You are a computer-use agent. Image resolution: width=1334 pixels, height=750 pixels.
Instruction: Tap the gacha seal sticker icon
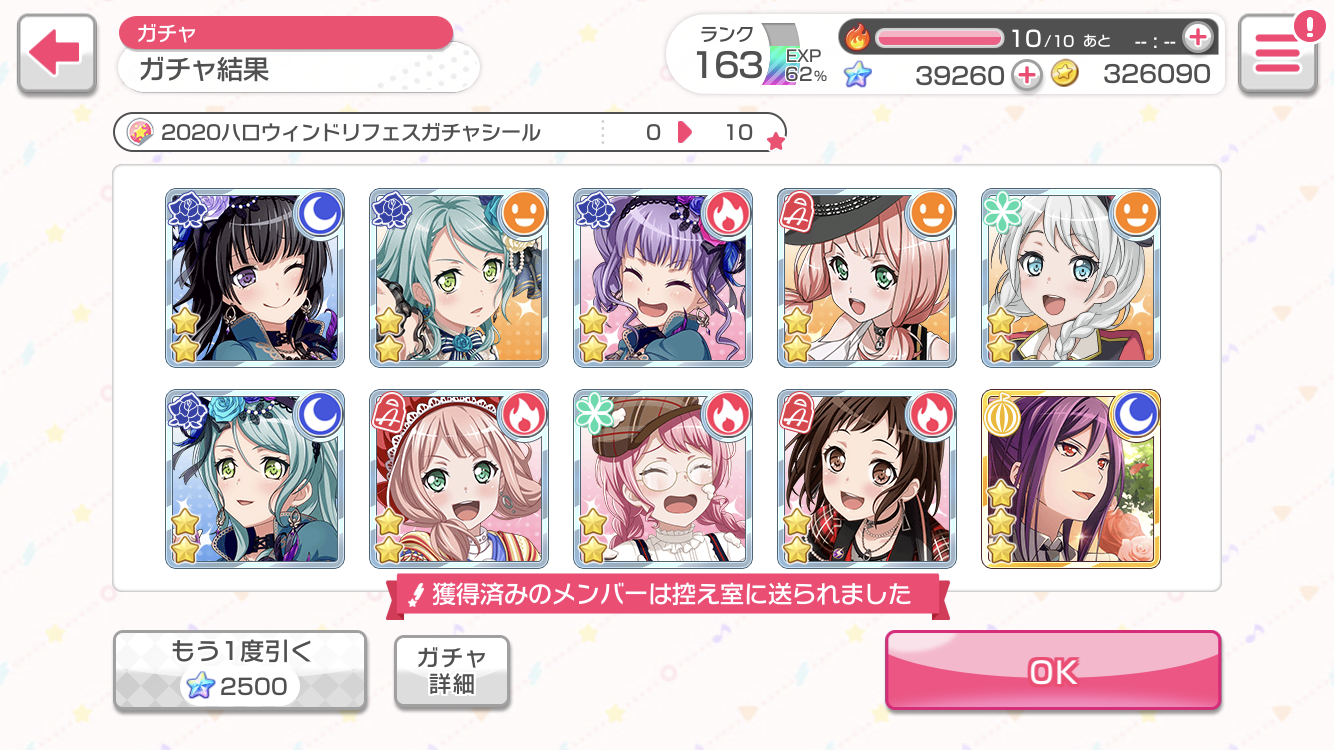pos(141,132)
